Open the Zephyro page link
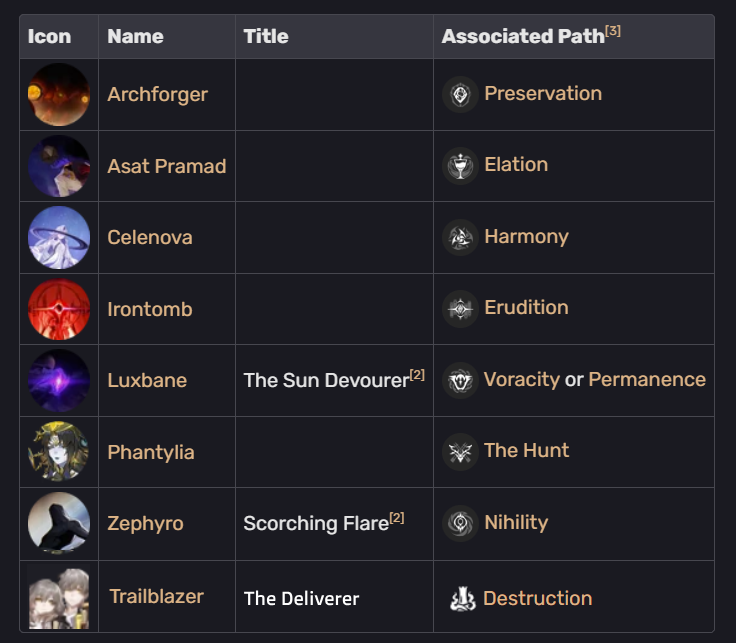 (x=145, y=523)
